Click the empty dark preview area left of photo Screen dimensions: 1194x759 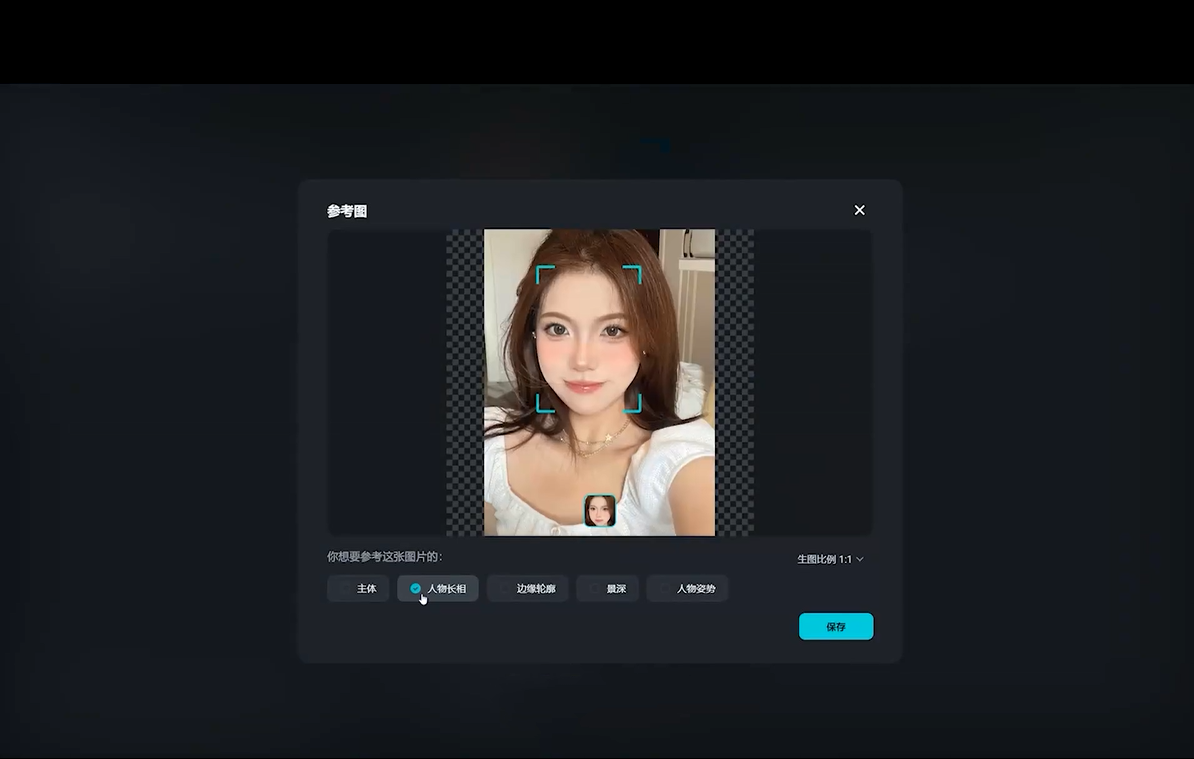click(x=386, y=382)
